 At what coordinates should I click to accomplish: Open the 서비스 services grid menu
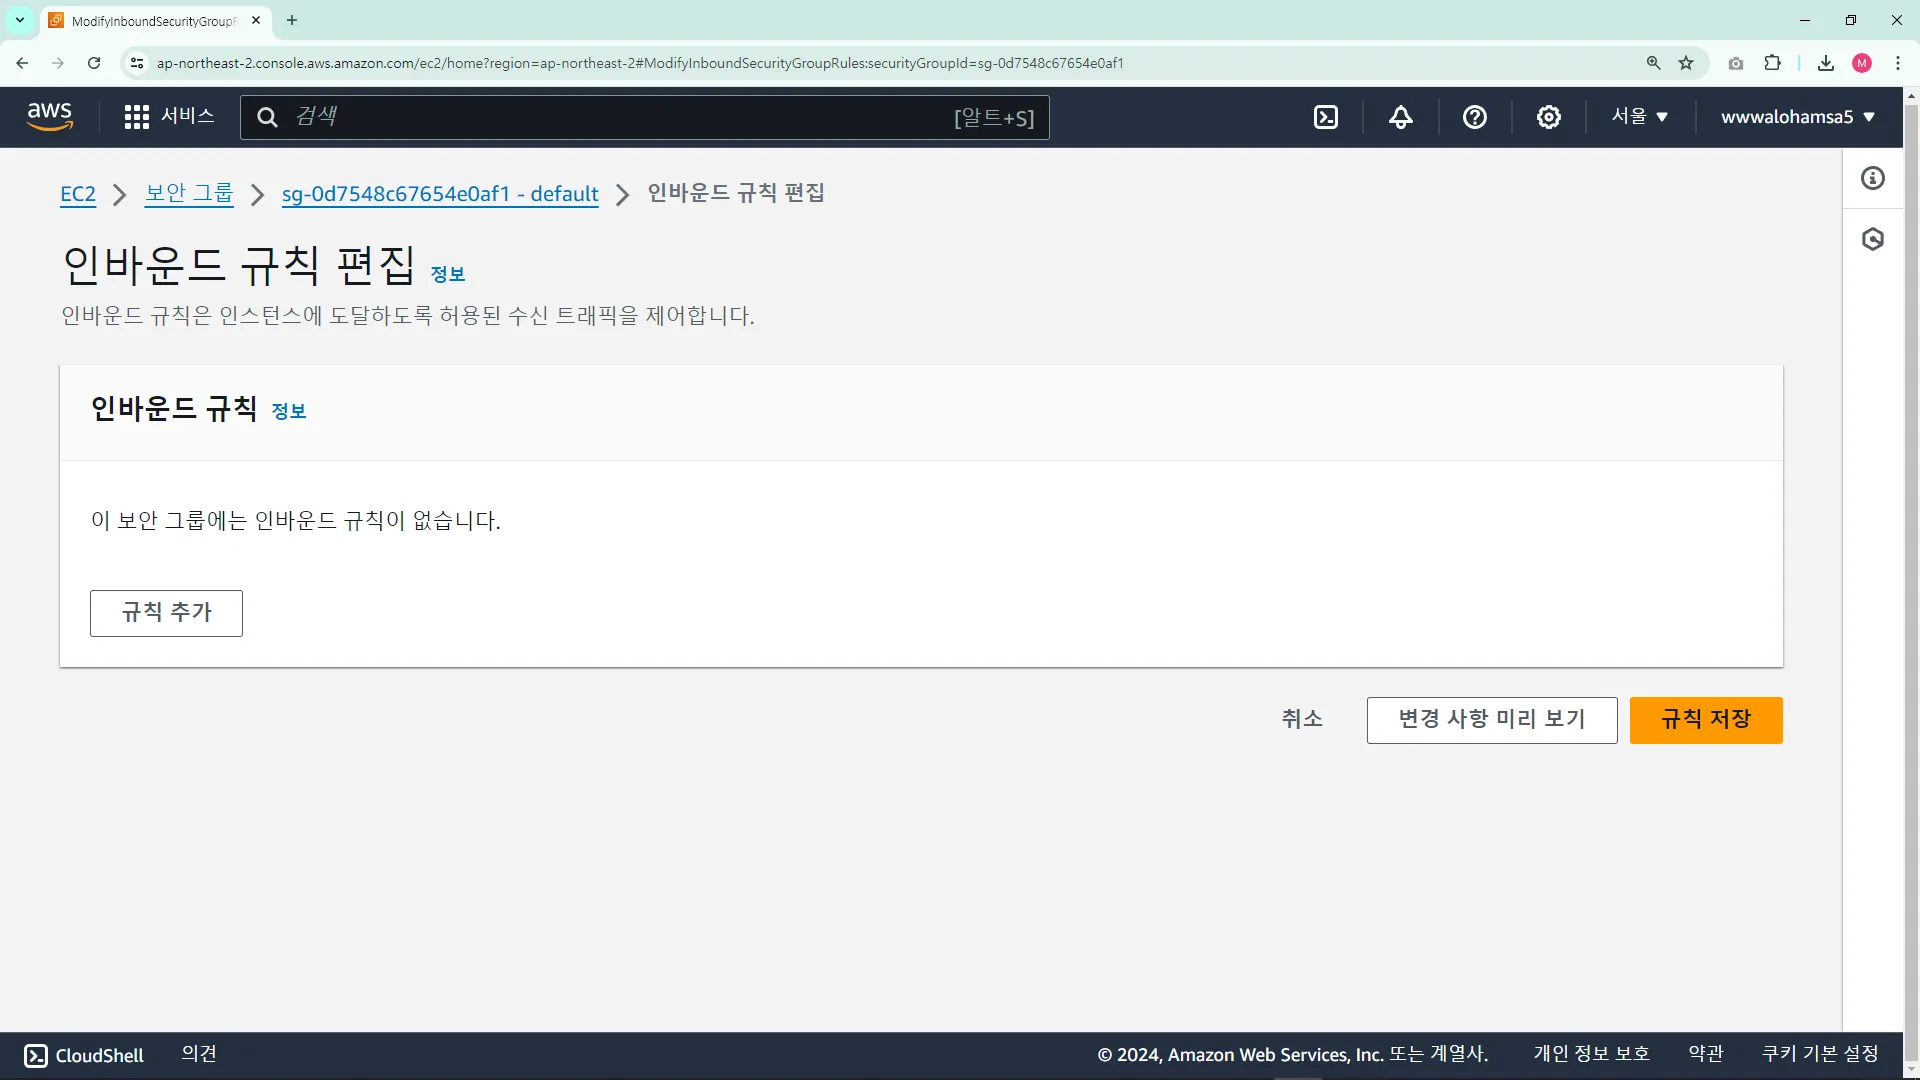point(168,116)
